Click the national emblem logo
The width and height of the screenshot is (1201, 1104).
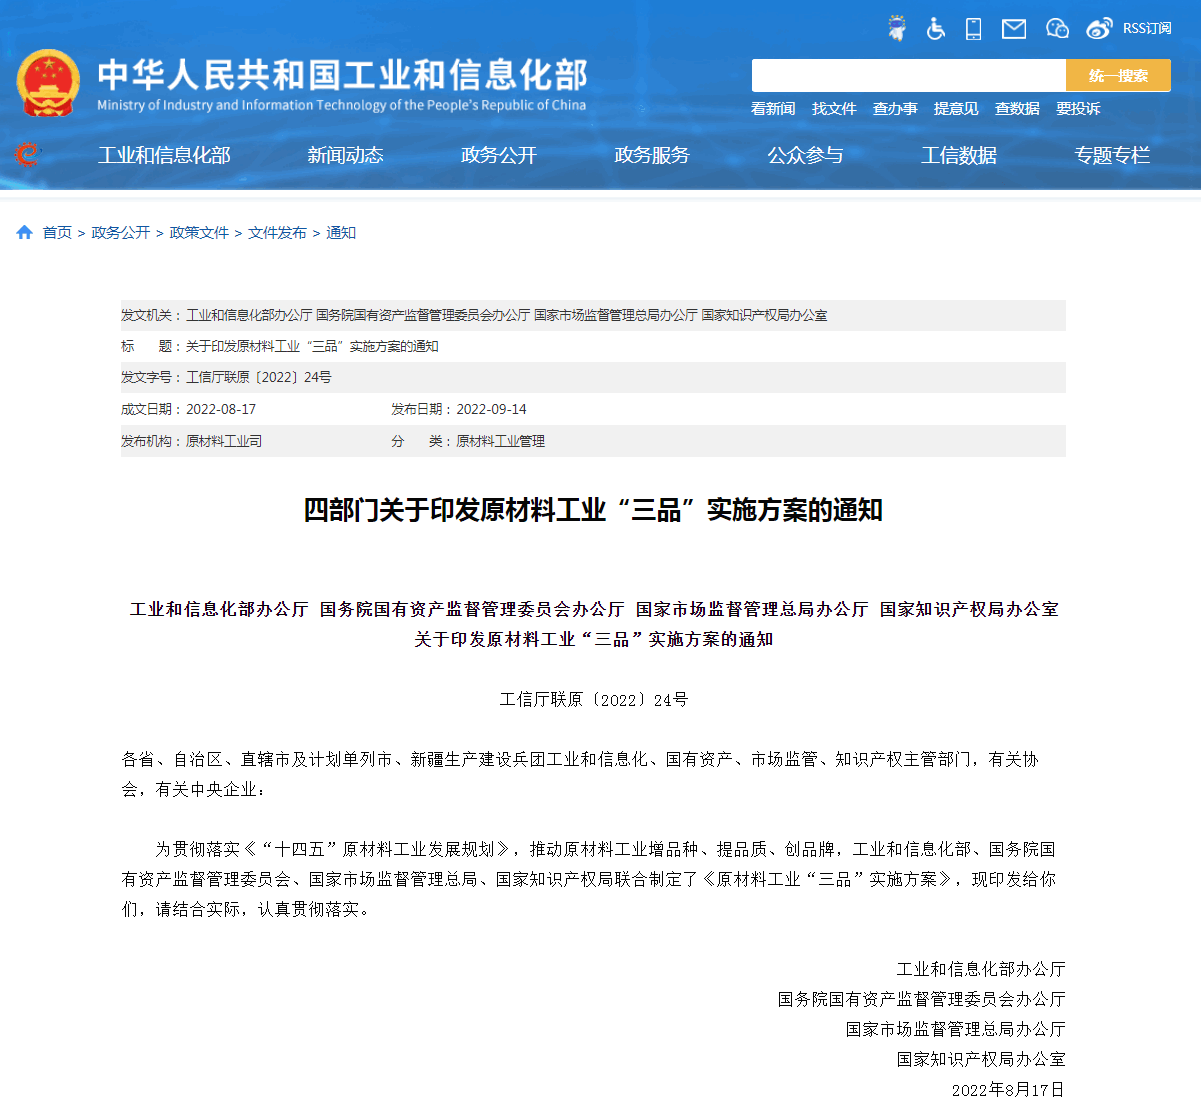[x=48, y=83]
